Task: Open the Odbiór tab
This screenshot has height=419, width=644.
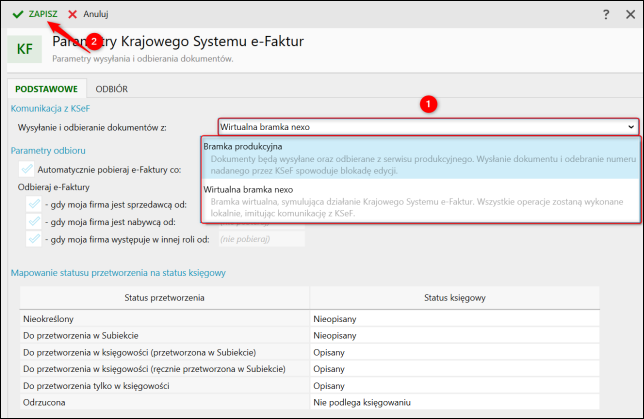Action: click(111, 89)
